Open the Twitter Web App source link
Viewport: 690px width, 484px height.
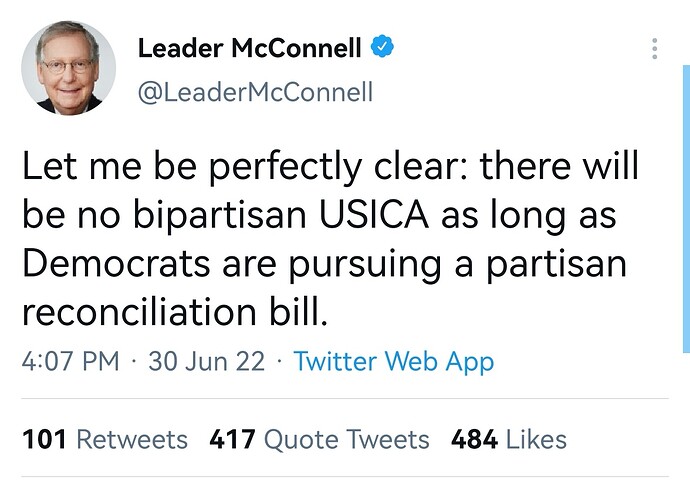[394, 362]
